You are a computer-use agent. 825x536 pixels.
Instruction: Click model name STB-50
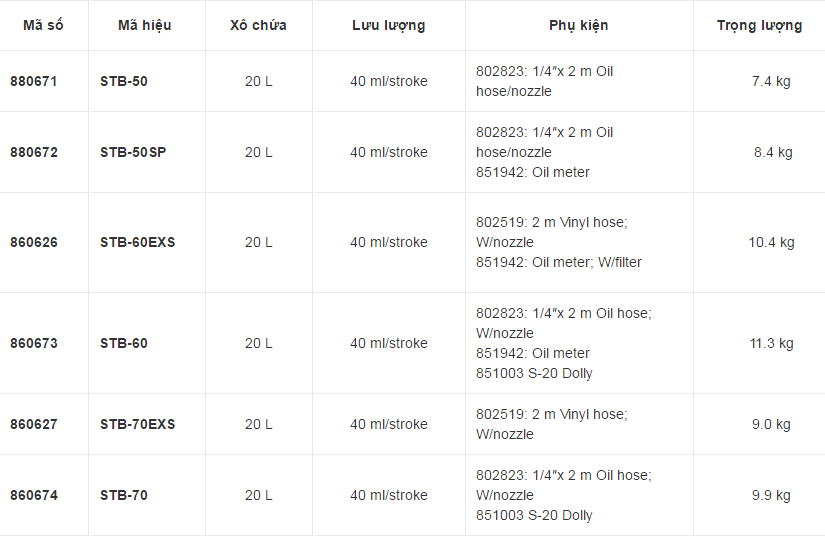[x=124, y=82]
